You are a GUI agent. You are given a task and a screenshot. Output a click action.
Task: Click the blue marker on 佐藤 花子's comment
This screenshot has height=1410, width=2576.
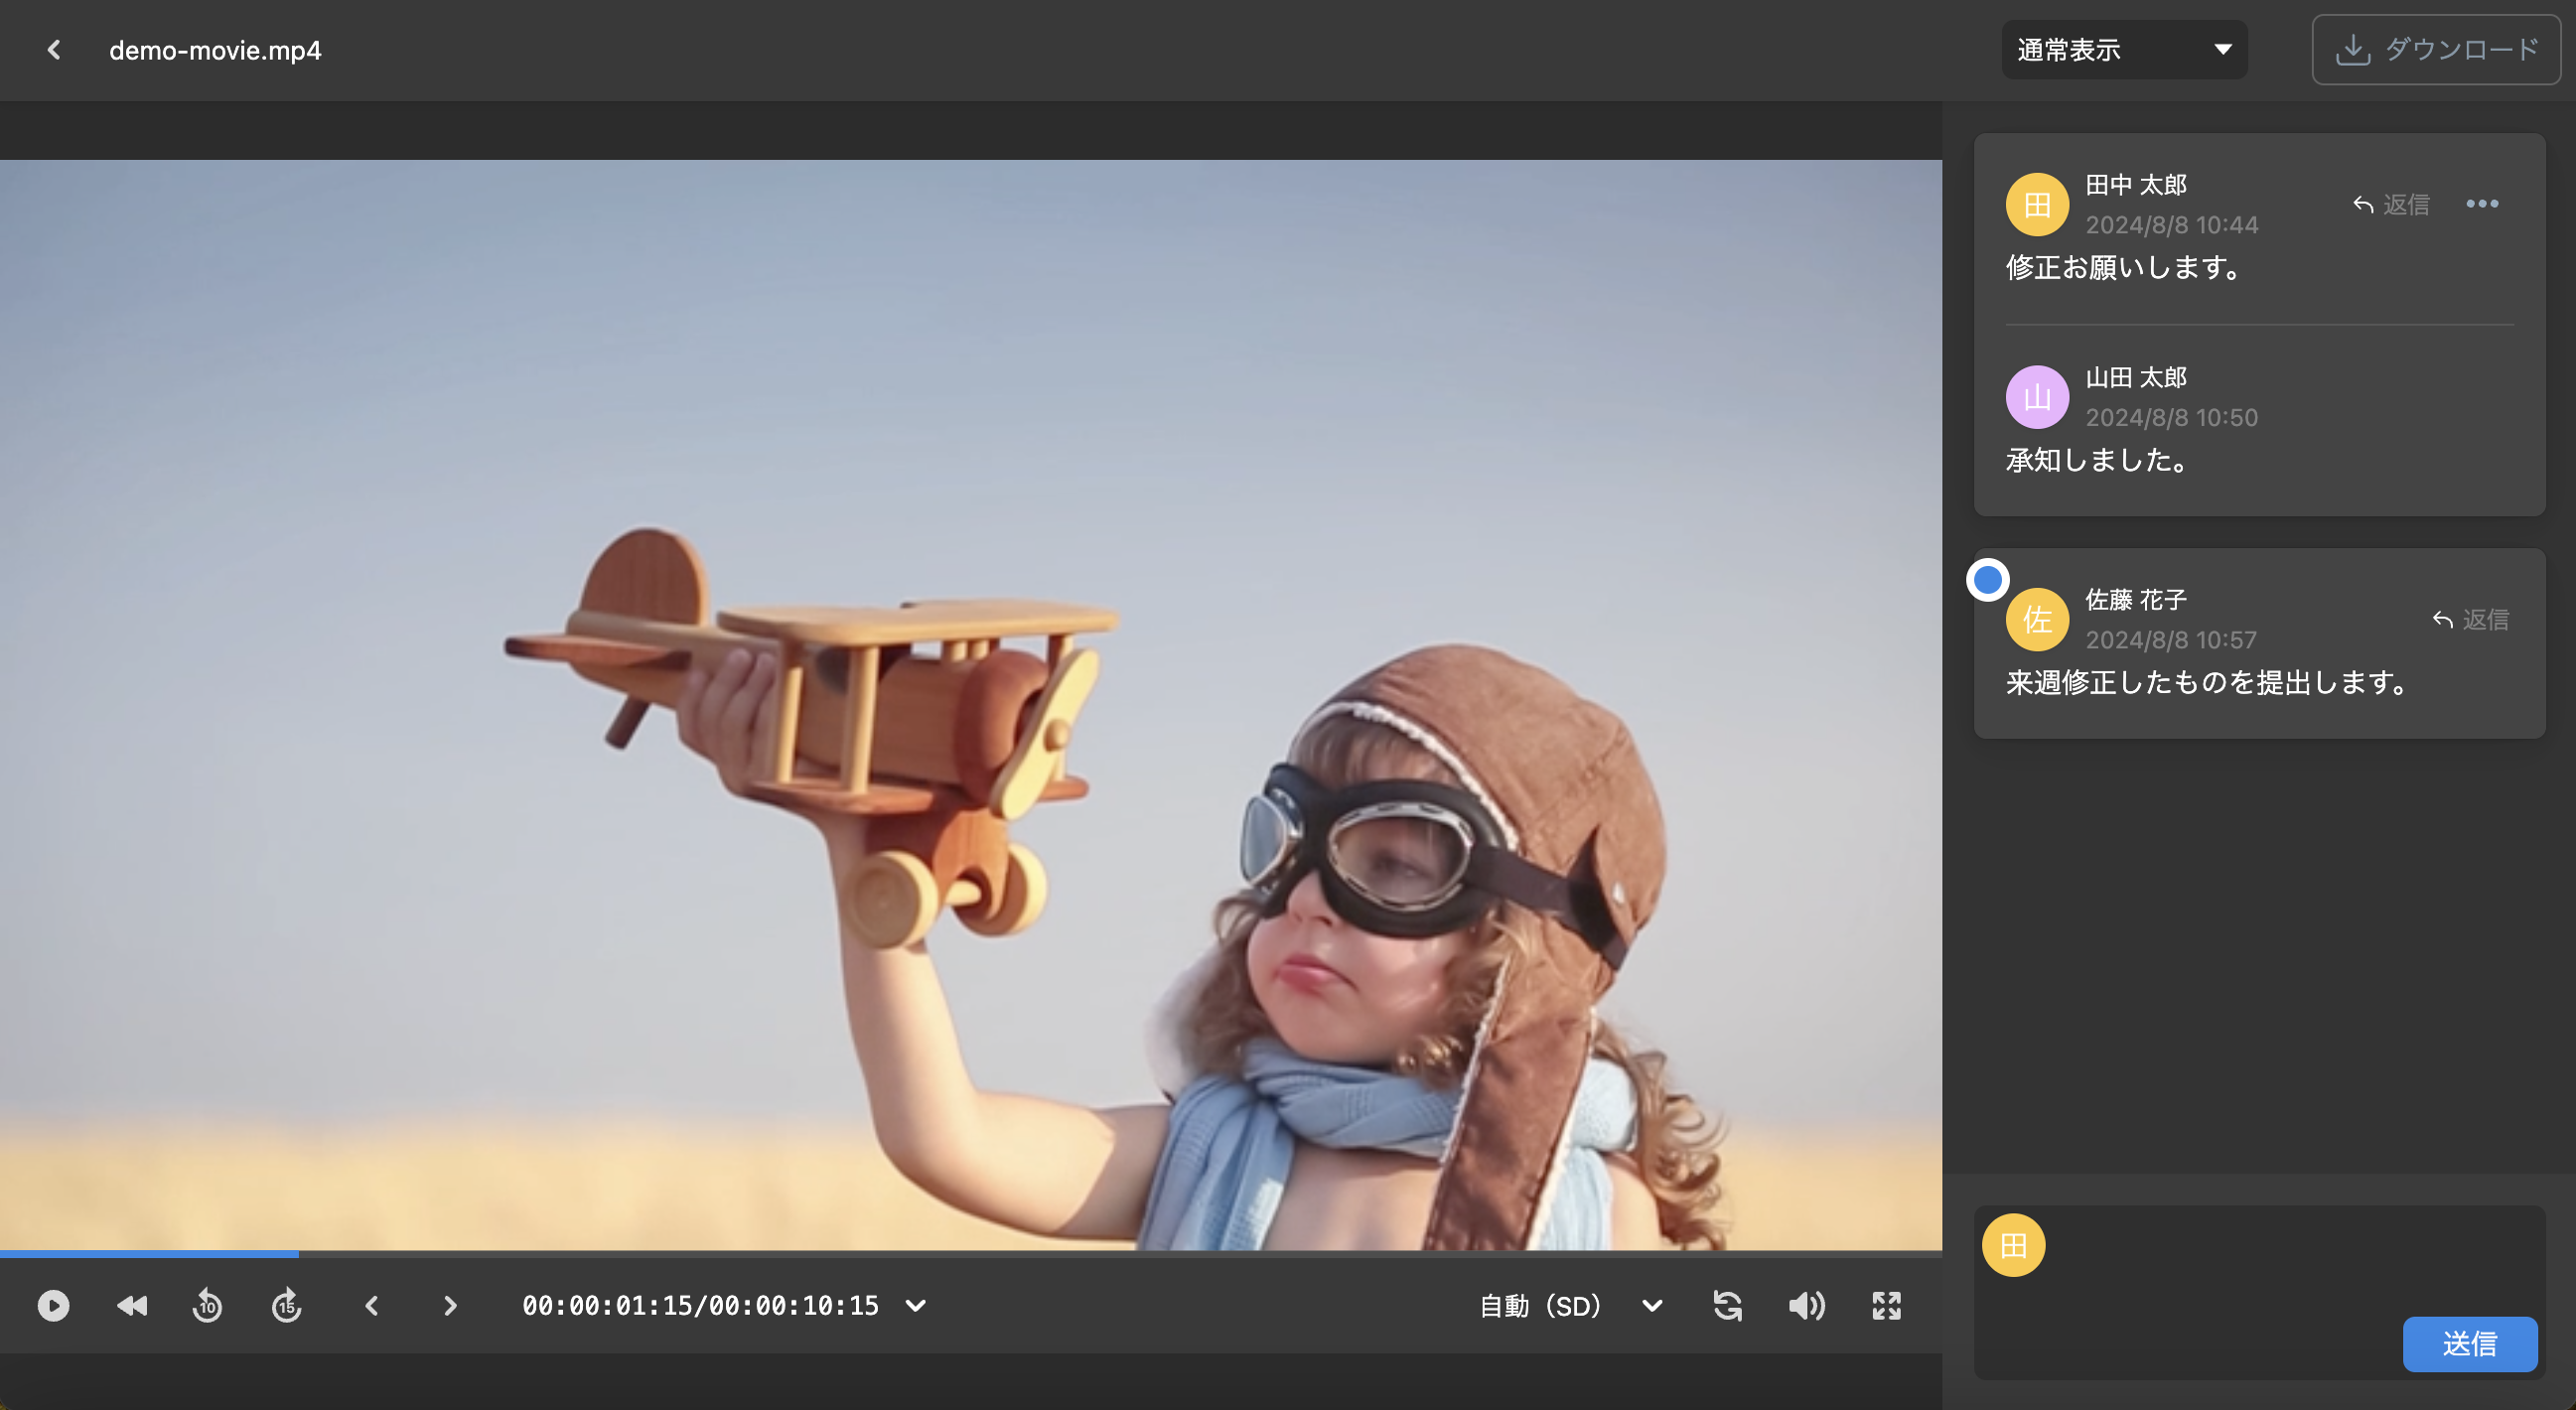point(1987,580)
